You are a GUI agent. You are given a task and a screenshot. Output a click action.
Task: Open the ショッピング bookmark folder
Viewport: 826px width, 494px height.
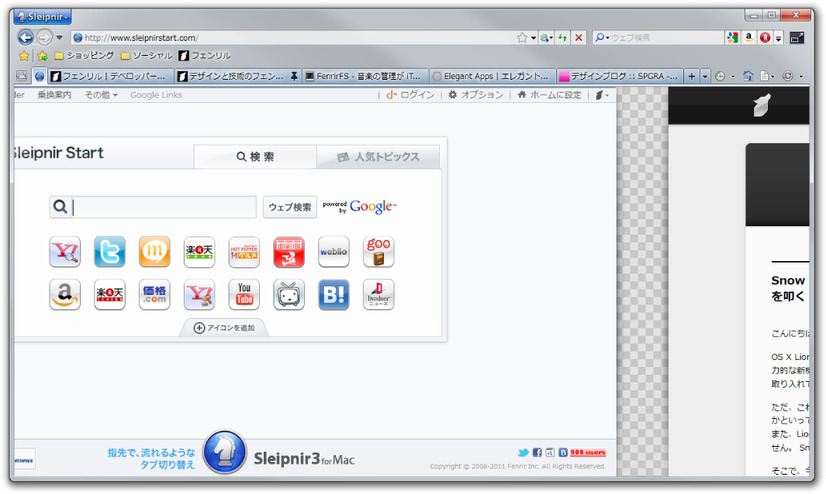(84, 55)
